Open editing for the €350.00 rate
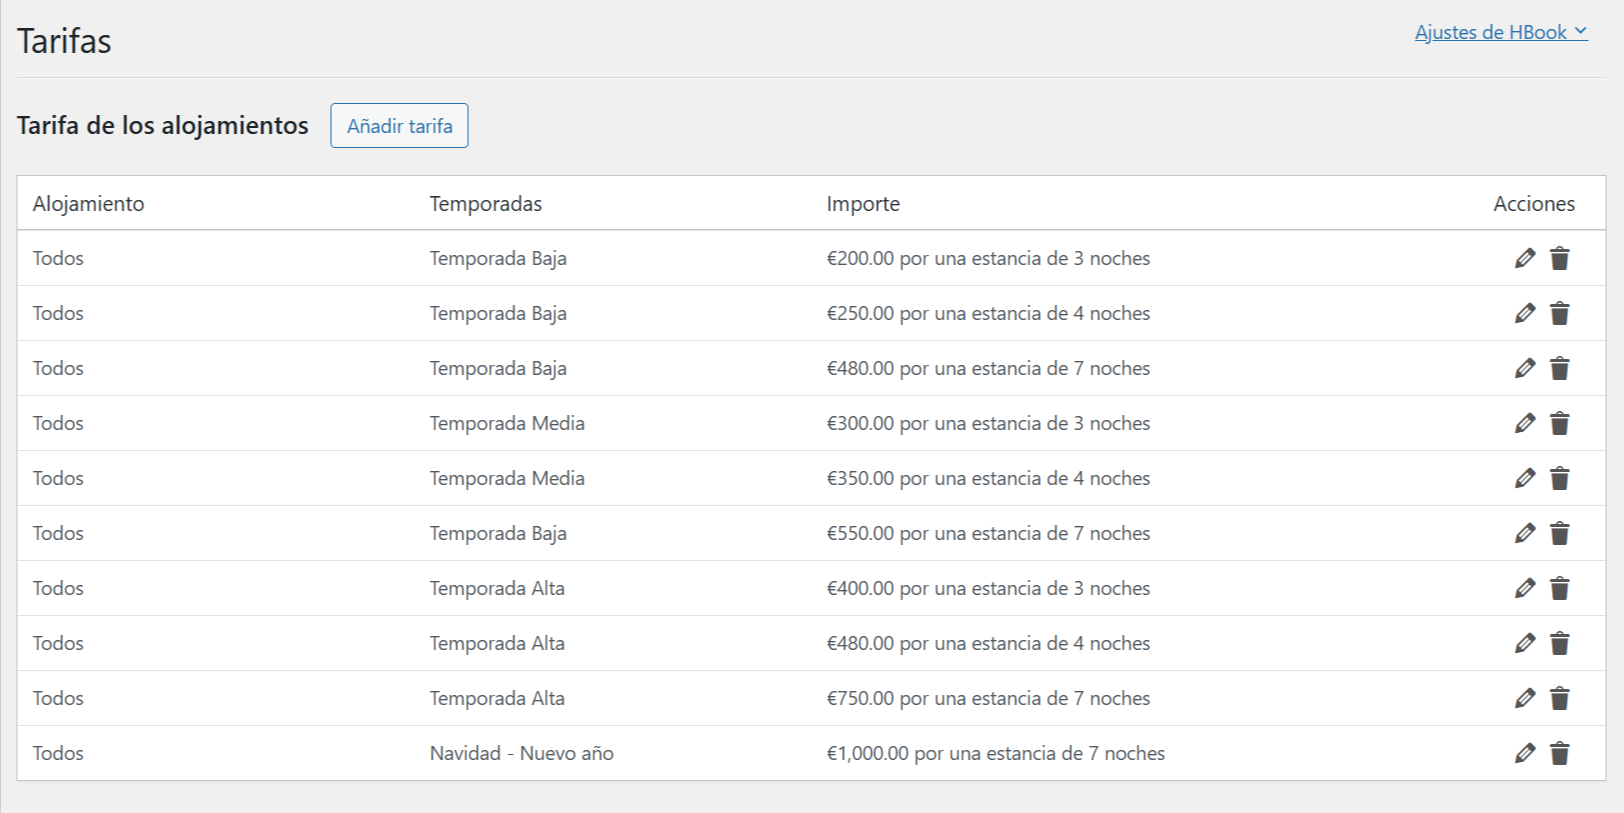 point(1524,478)
